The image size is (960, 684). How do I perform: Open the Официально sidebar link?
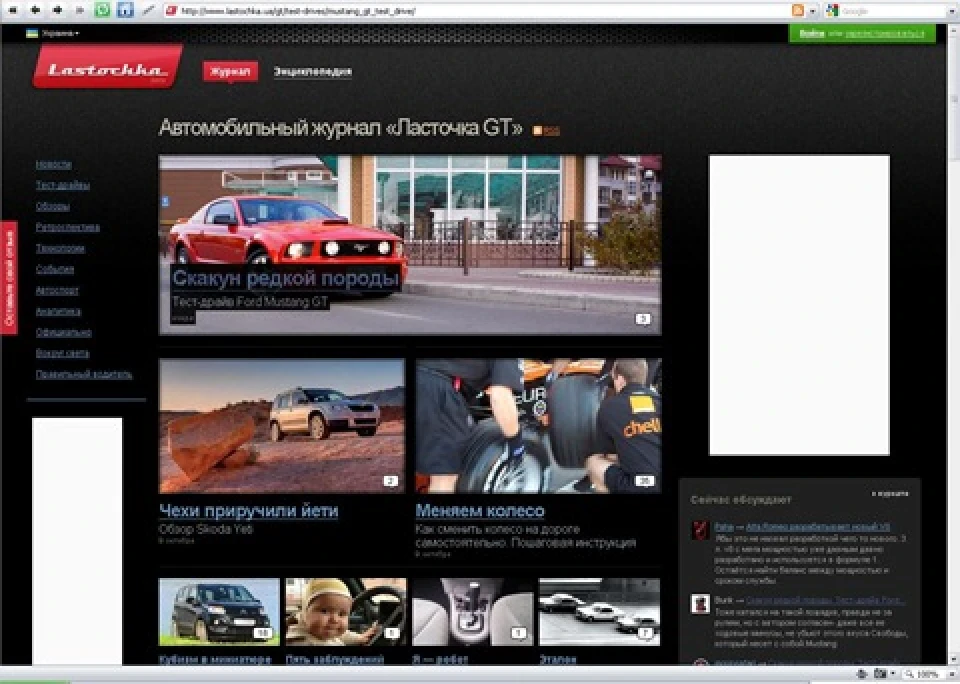pyautogui.click(x=64, y=333)
